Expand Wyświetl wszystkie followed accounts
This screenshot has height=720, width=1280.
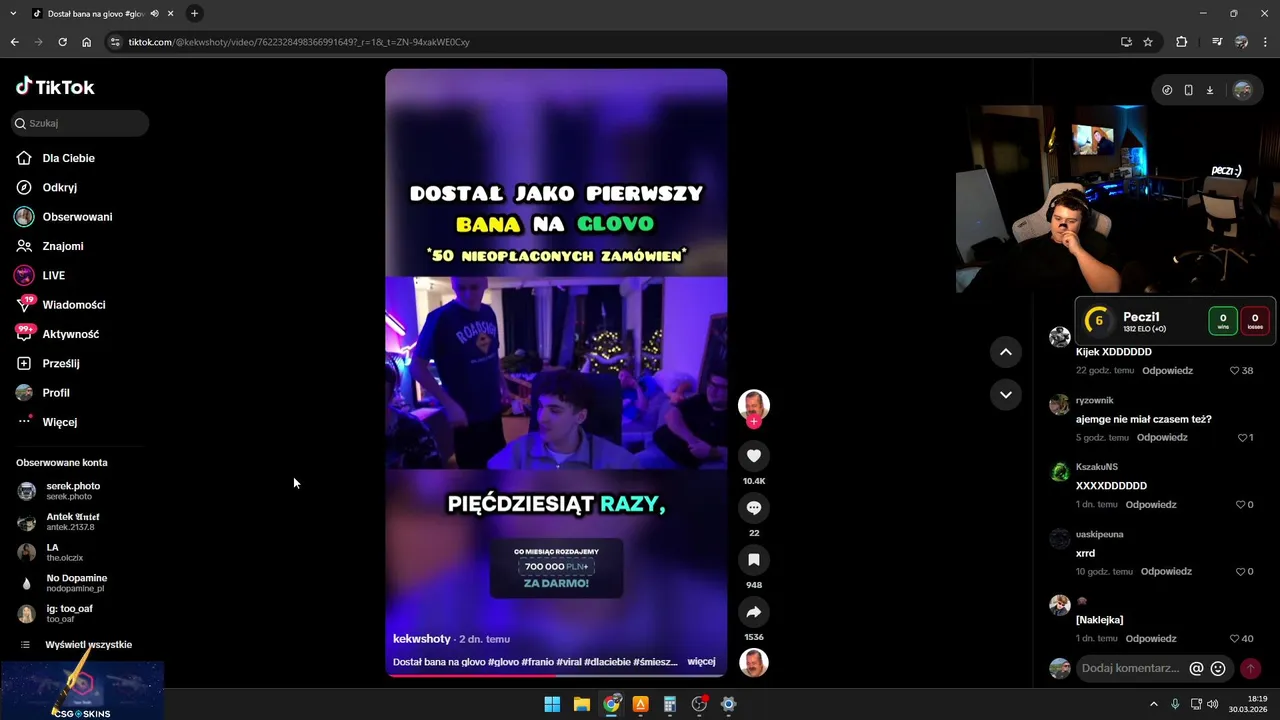[88, 645]
